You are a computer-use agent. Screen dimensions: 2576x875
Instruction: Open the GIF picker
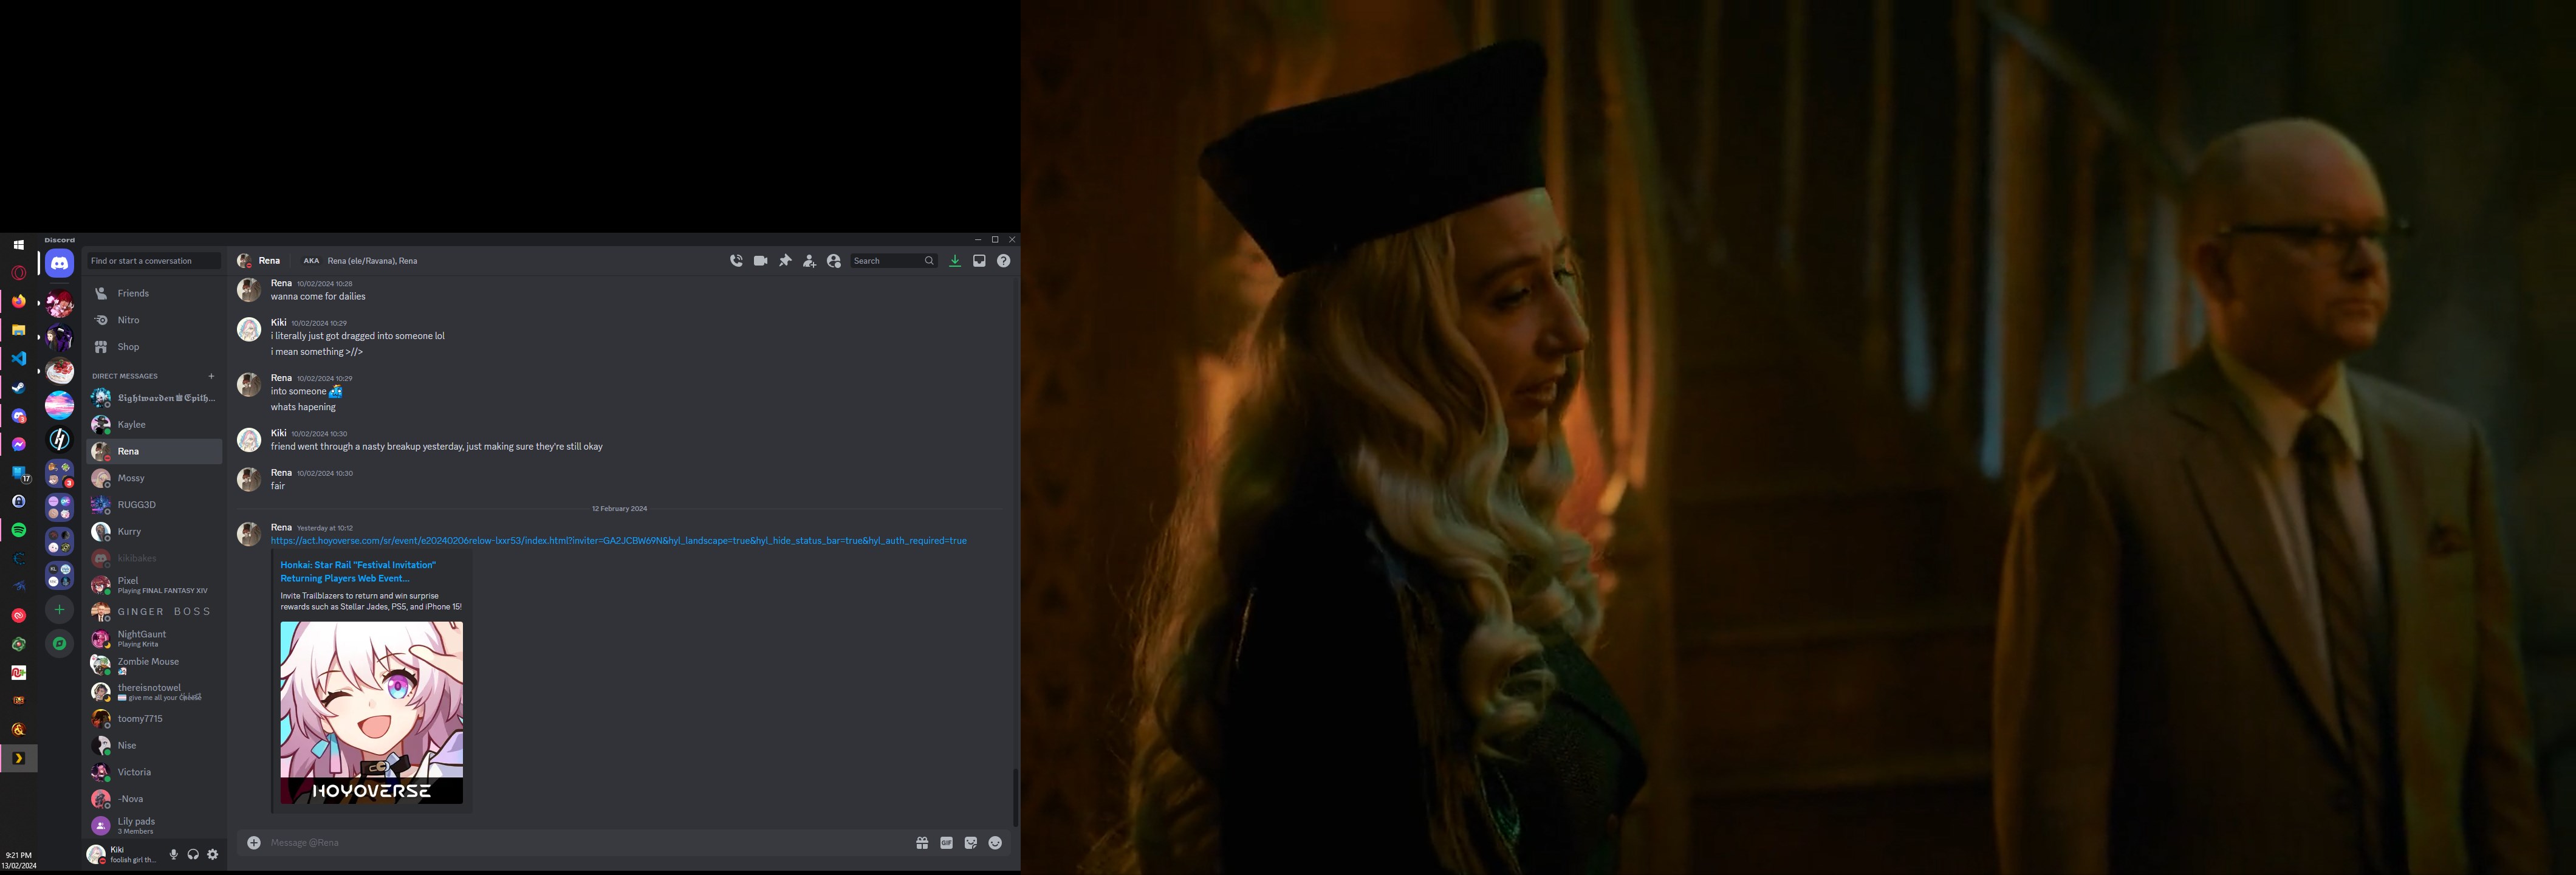(x=946, y=843)
